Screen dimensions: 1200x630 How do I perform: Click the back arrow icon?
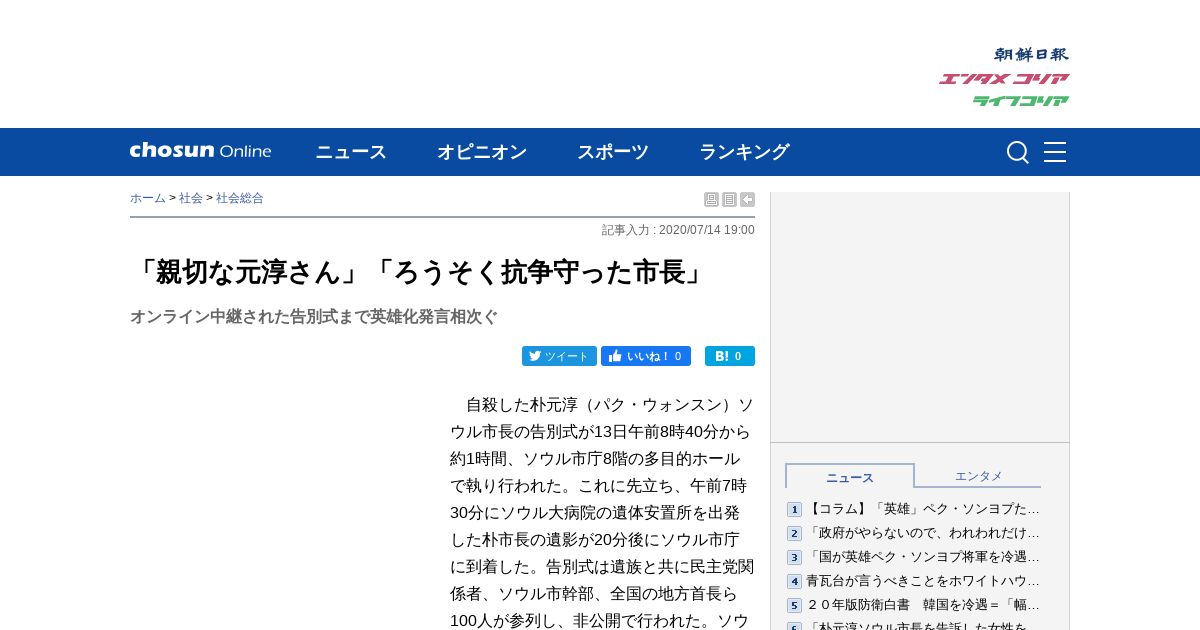[x=747, y=199]
